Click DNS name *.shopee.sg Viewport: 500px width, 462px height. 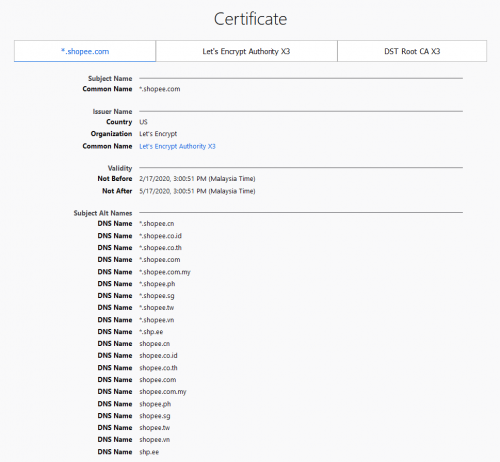point(157,296)
